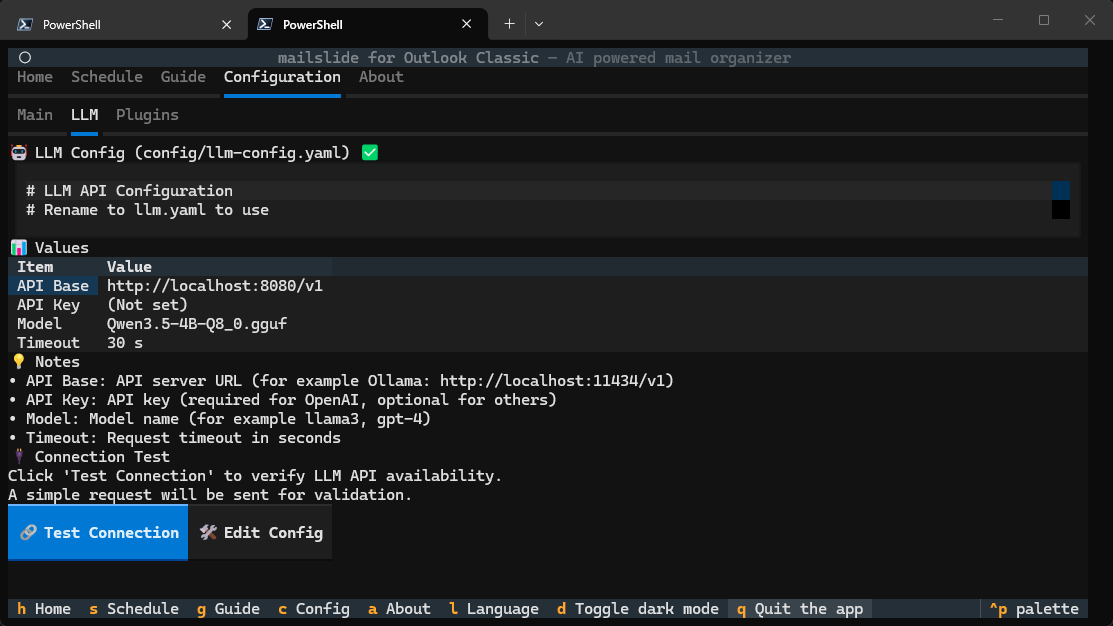Image resolution: width=1113 pixels, height=626 pixels.
Task: Open a new terminal tab with plus
Action: point(509,24)
